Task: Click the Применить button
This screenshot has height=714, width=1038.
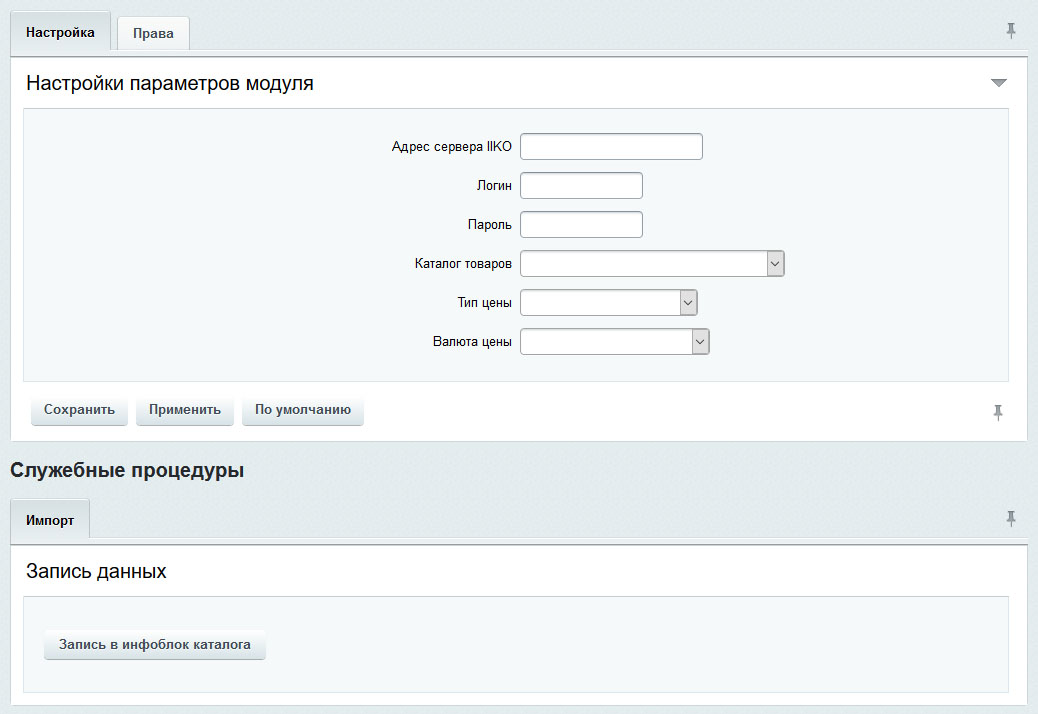Action: (x=185, y=410)
